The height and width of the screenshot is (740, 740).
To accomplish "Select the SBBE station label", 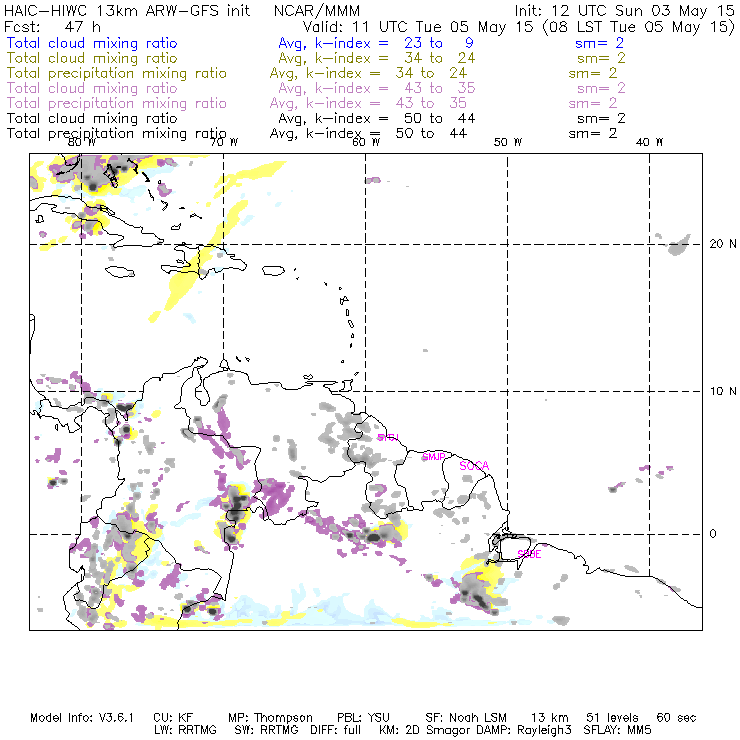I will 529,553.
